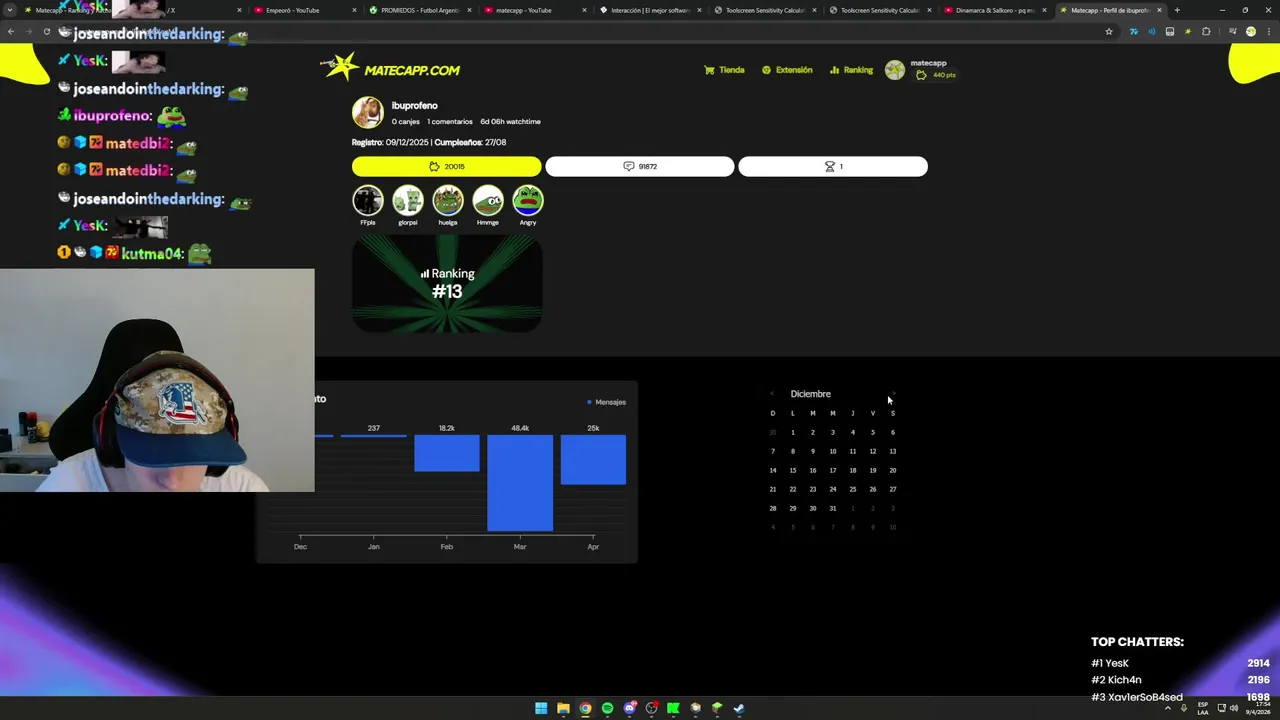Click the Mar bar showing 48.4k
Viewport: 1280px width, 720px height.
click(520, 483)
